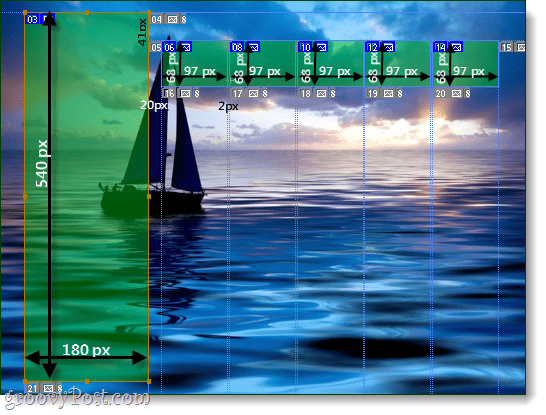Select the slice 05 number badge

(156, 47)
